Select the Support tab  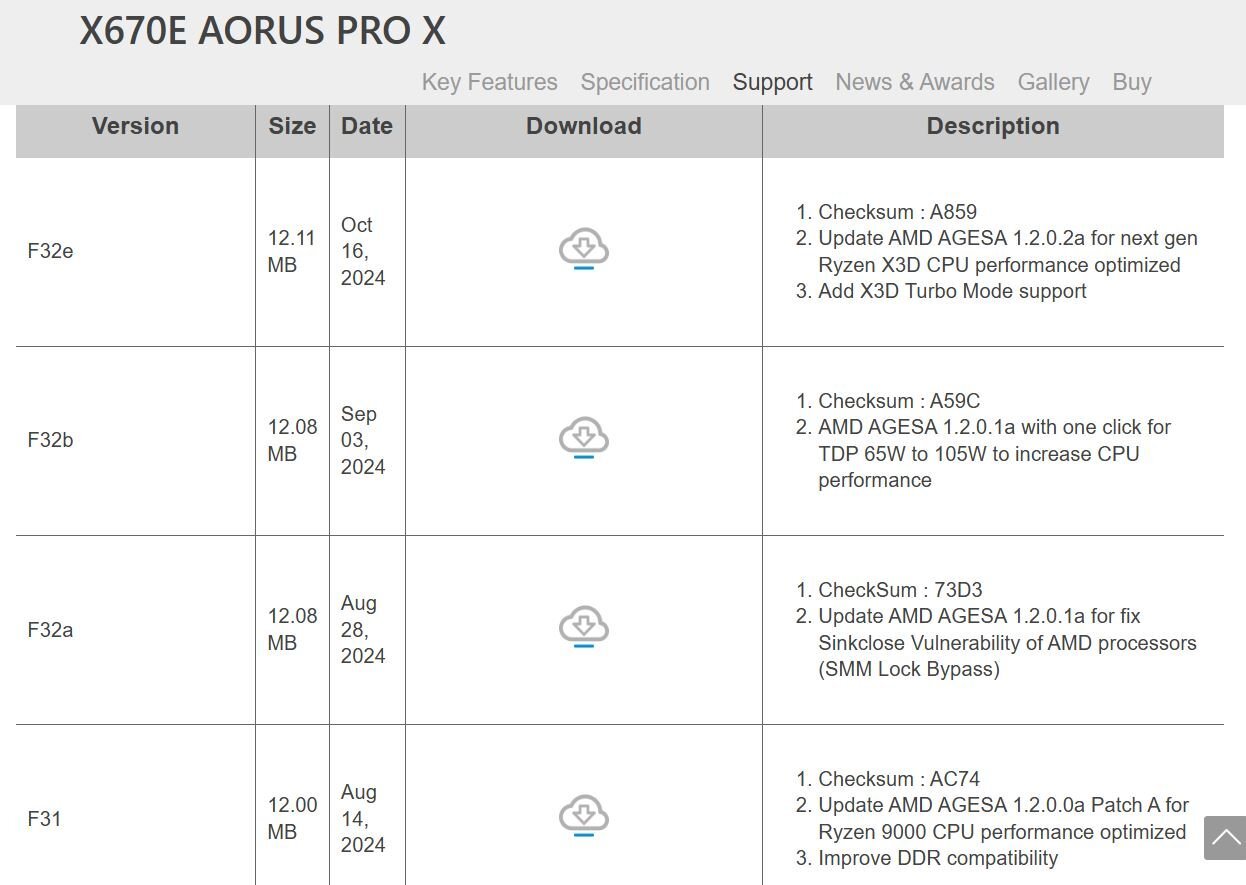point(772,82)
